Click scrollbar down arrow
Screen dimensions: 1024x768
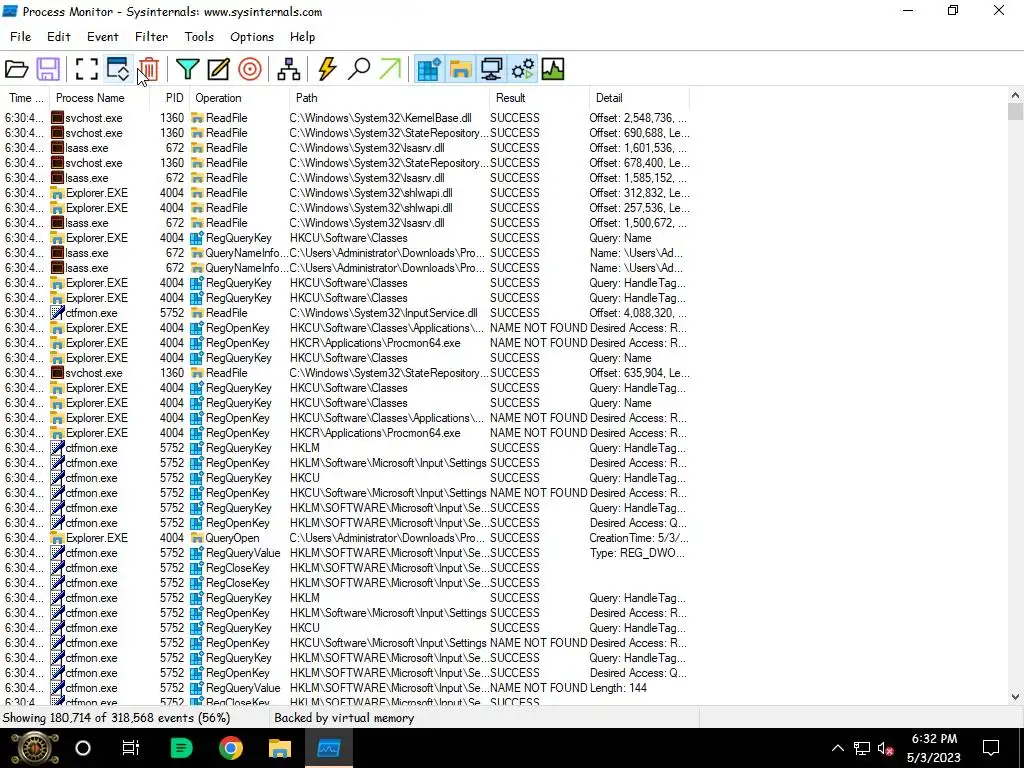1015,697
